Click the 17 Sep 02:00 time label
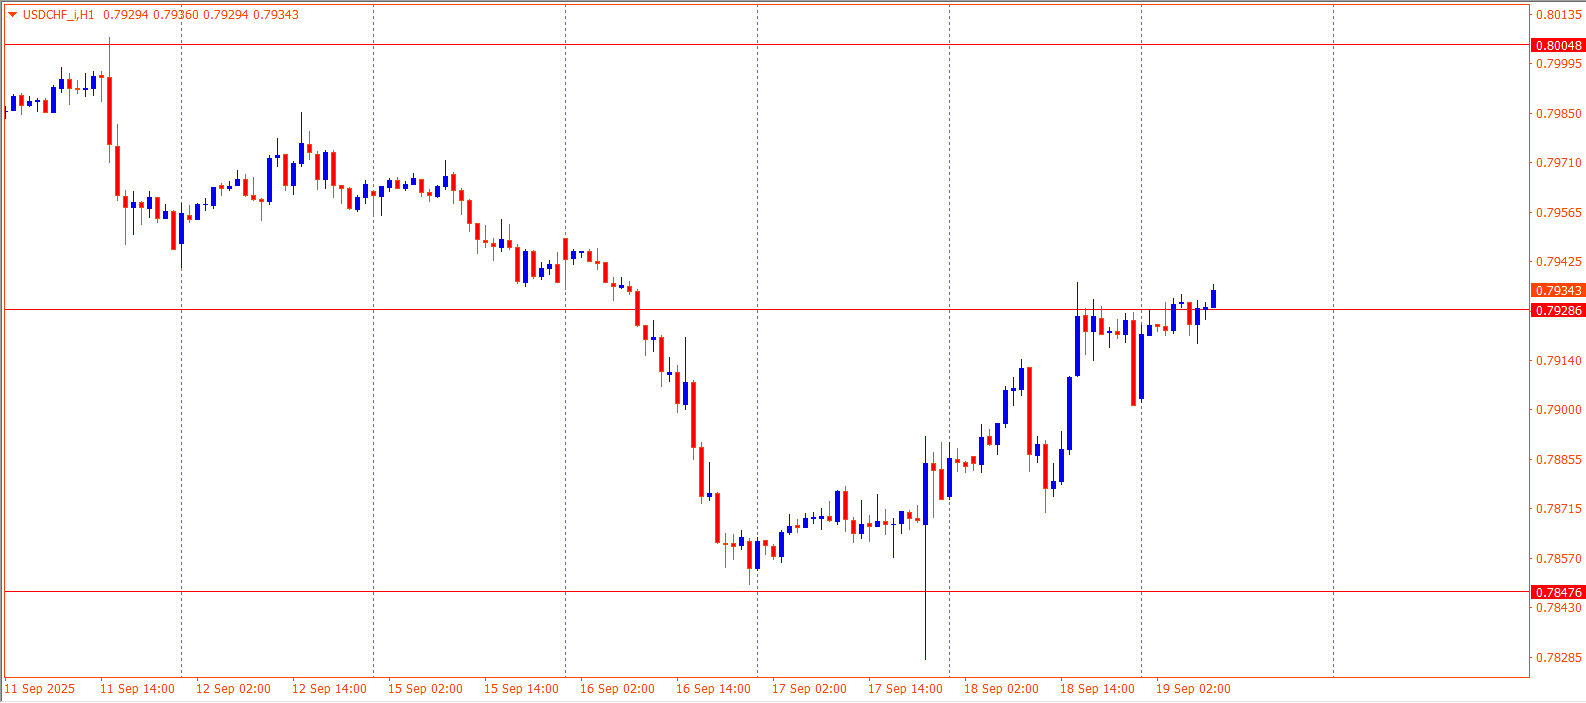Screen dimensions: 1586x703 (809, 689)
